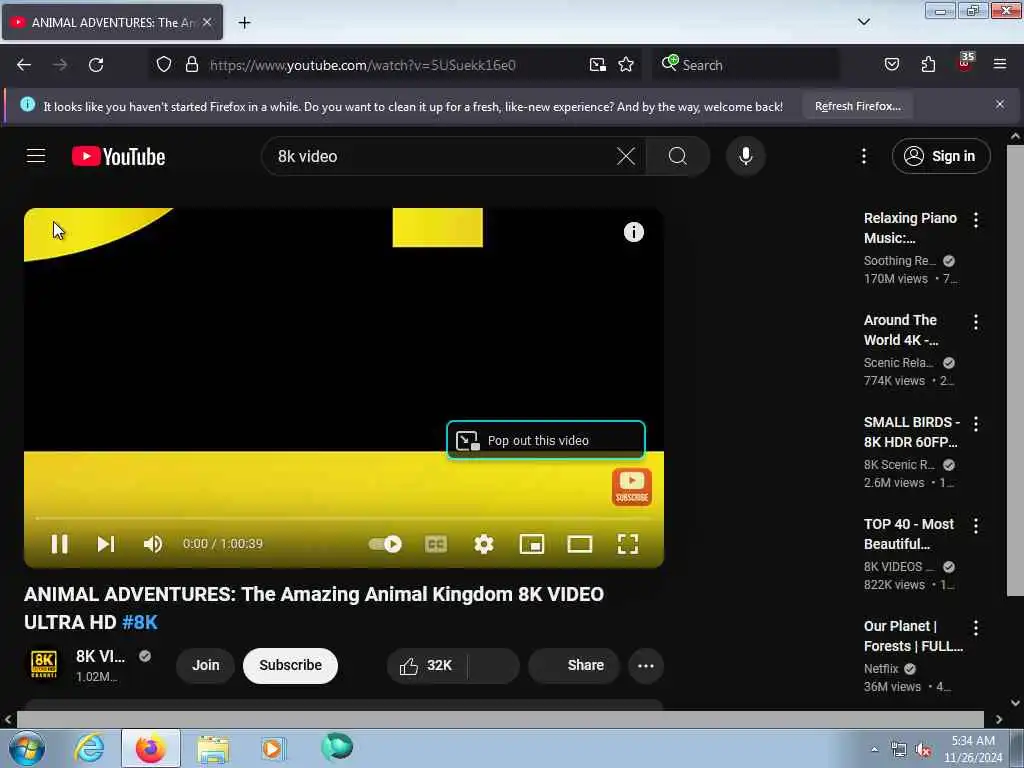Viewport: 1024px width, 768px height.
Task: Open Our Planet Forests video
Action: (913, 635)
